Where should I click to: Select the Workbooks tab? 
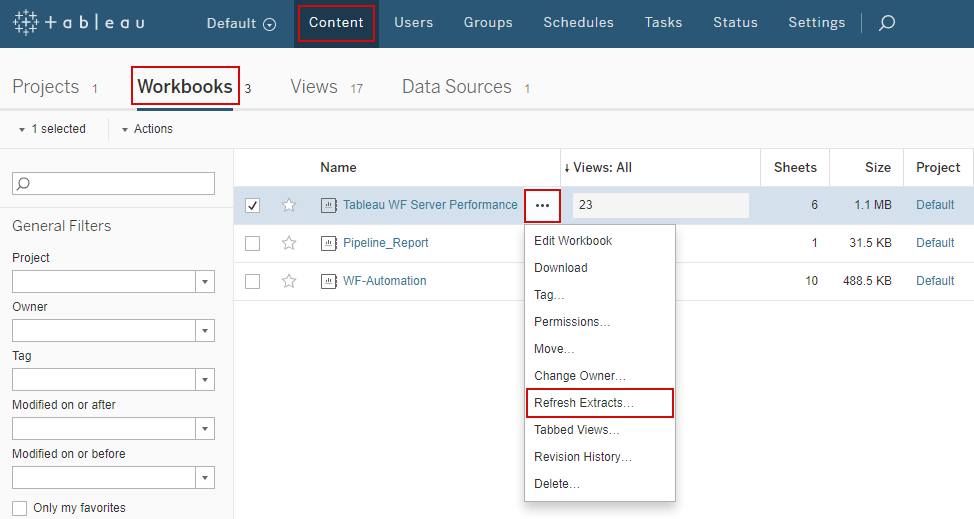[185, 86]
